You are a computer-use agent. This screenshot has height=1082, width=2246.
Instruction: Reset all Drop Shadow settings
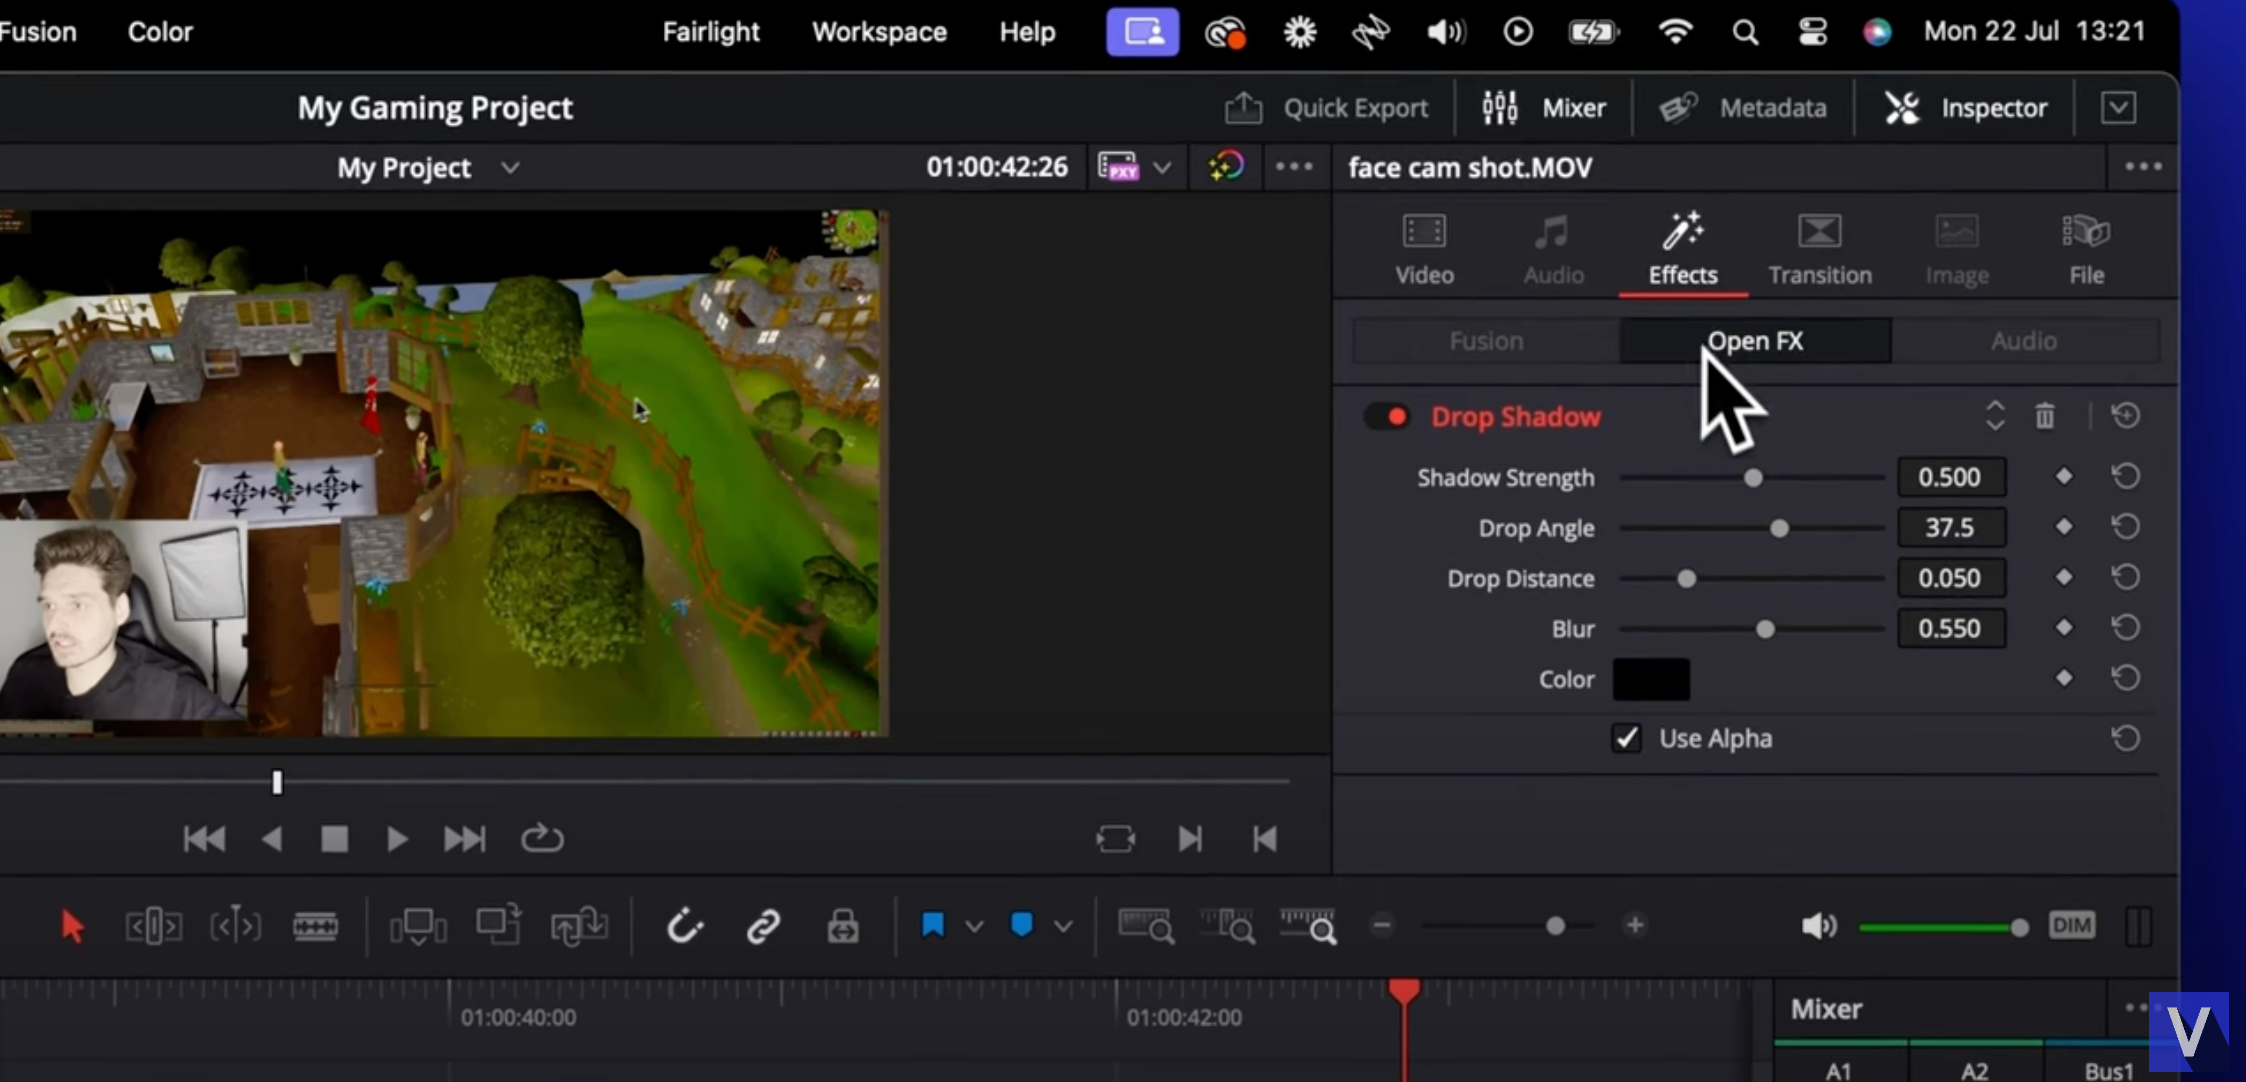(2126, 415)
